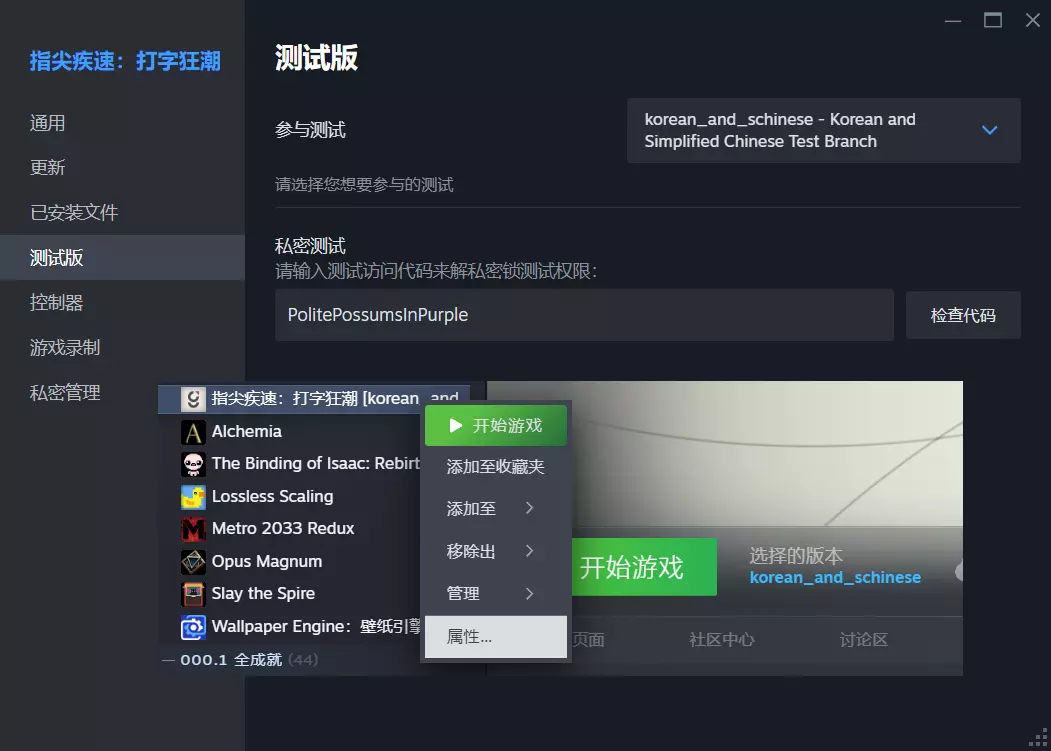
Task: Collapse the 000.1 全成就 collection header
Action: 239,660
